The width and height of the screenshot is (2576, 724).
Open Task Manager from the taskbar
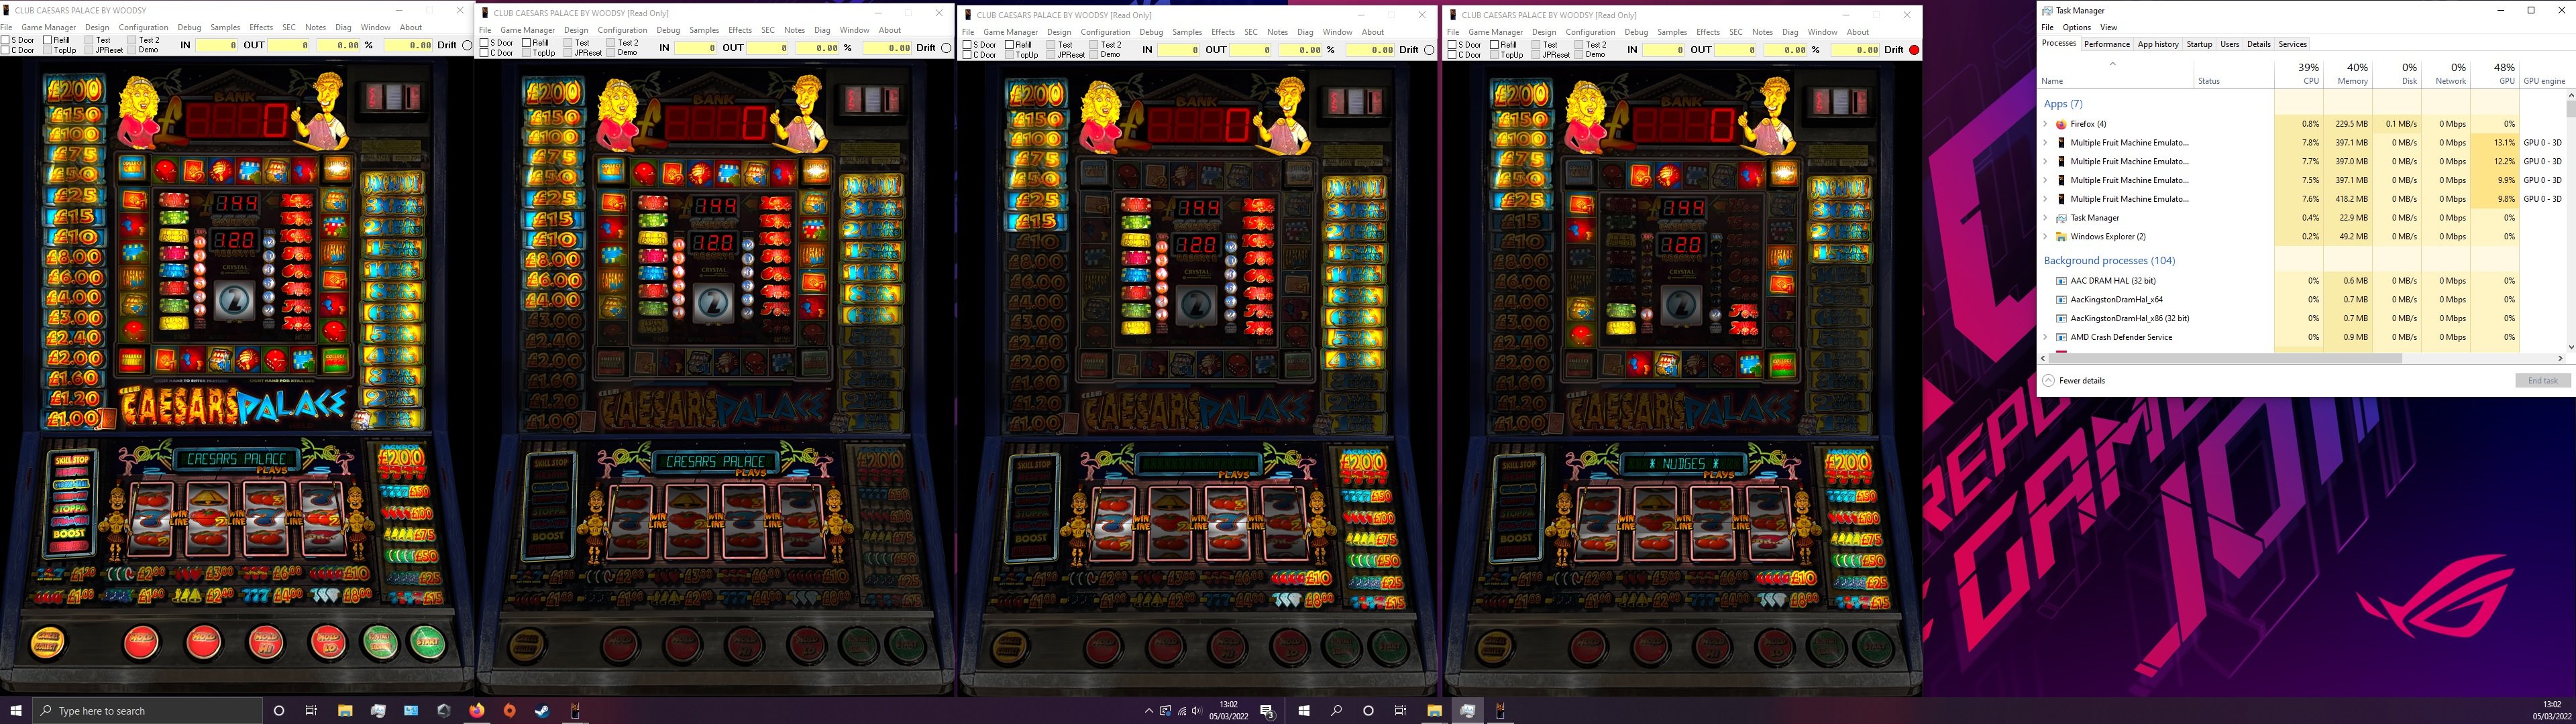[x=1468, y=711]
